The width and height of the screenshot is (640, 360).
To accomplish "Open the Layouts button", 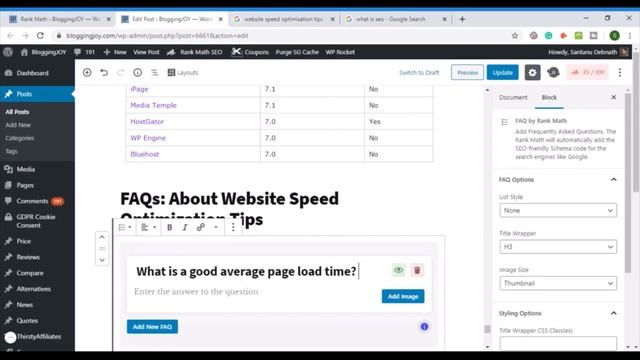I will [x=182, y=72].
